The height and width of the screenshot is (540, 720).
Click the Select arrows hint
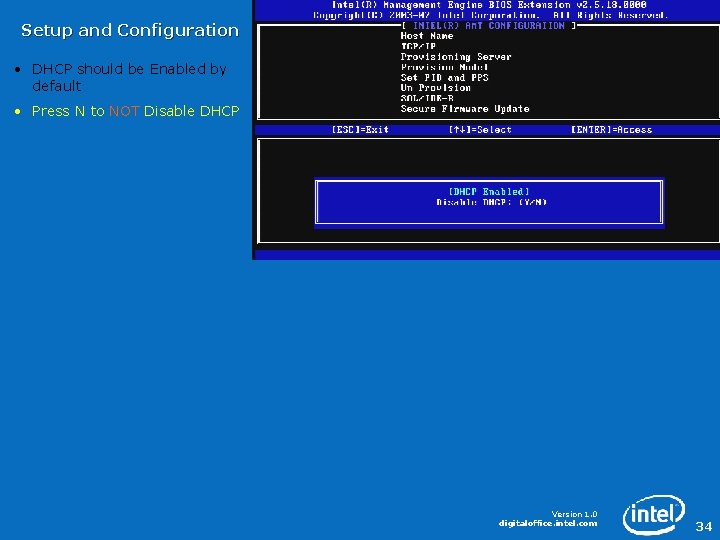pos(480,129)
